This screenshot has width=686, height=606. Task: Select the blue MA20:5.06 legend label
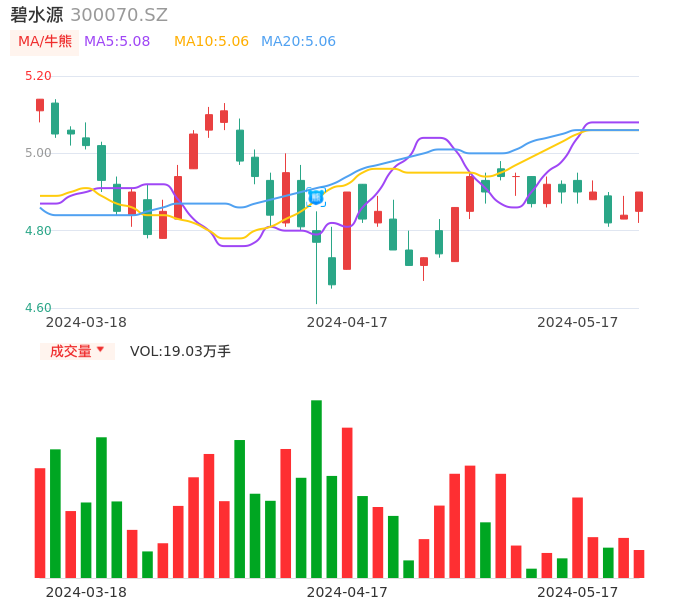(298, 42)
